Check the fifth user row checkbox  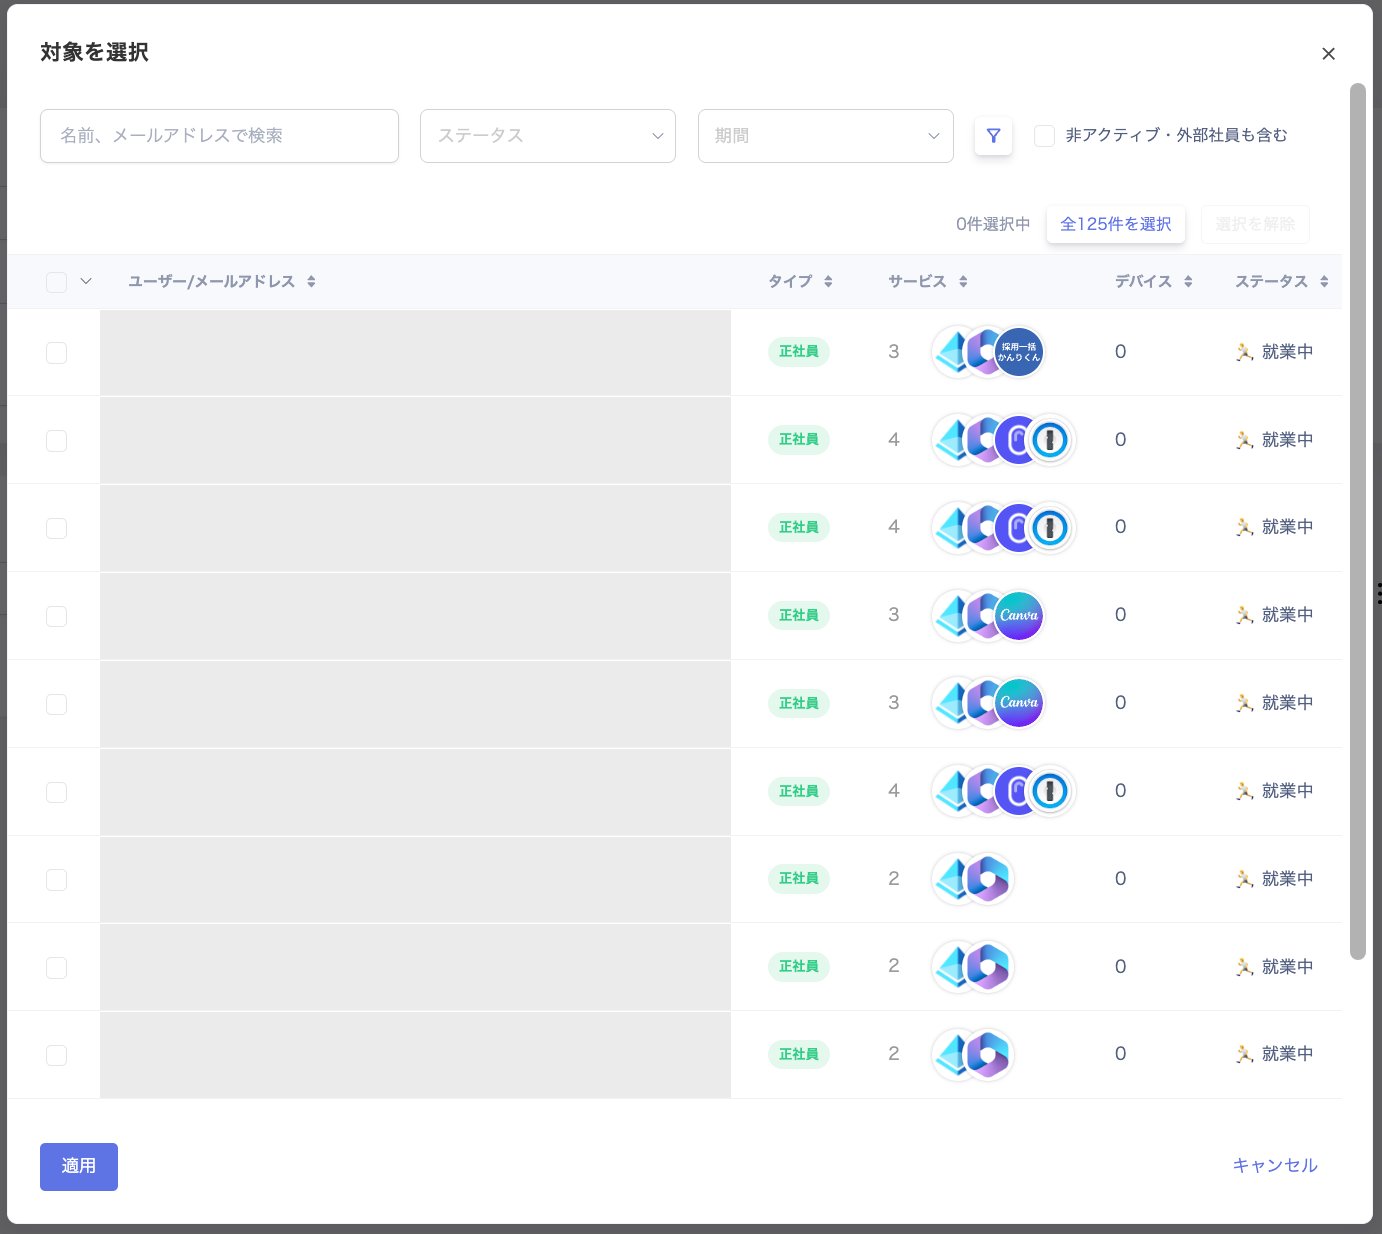tap(56, 704)
